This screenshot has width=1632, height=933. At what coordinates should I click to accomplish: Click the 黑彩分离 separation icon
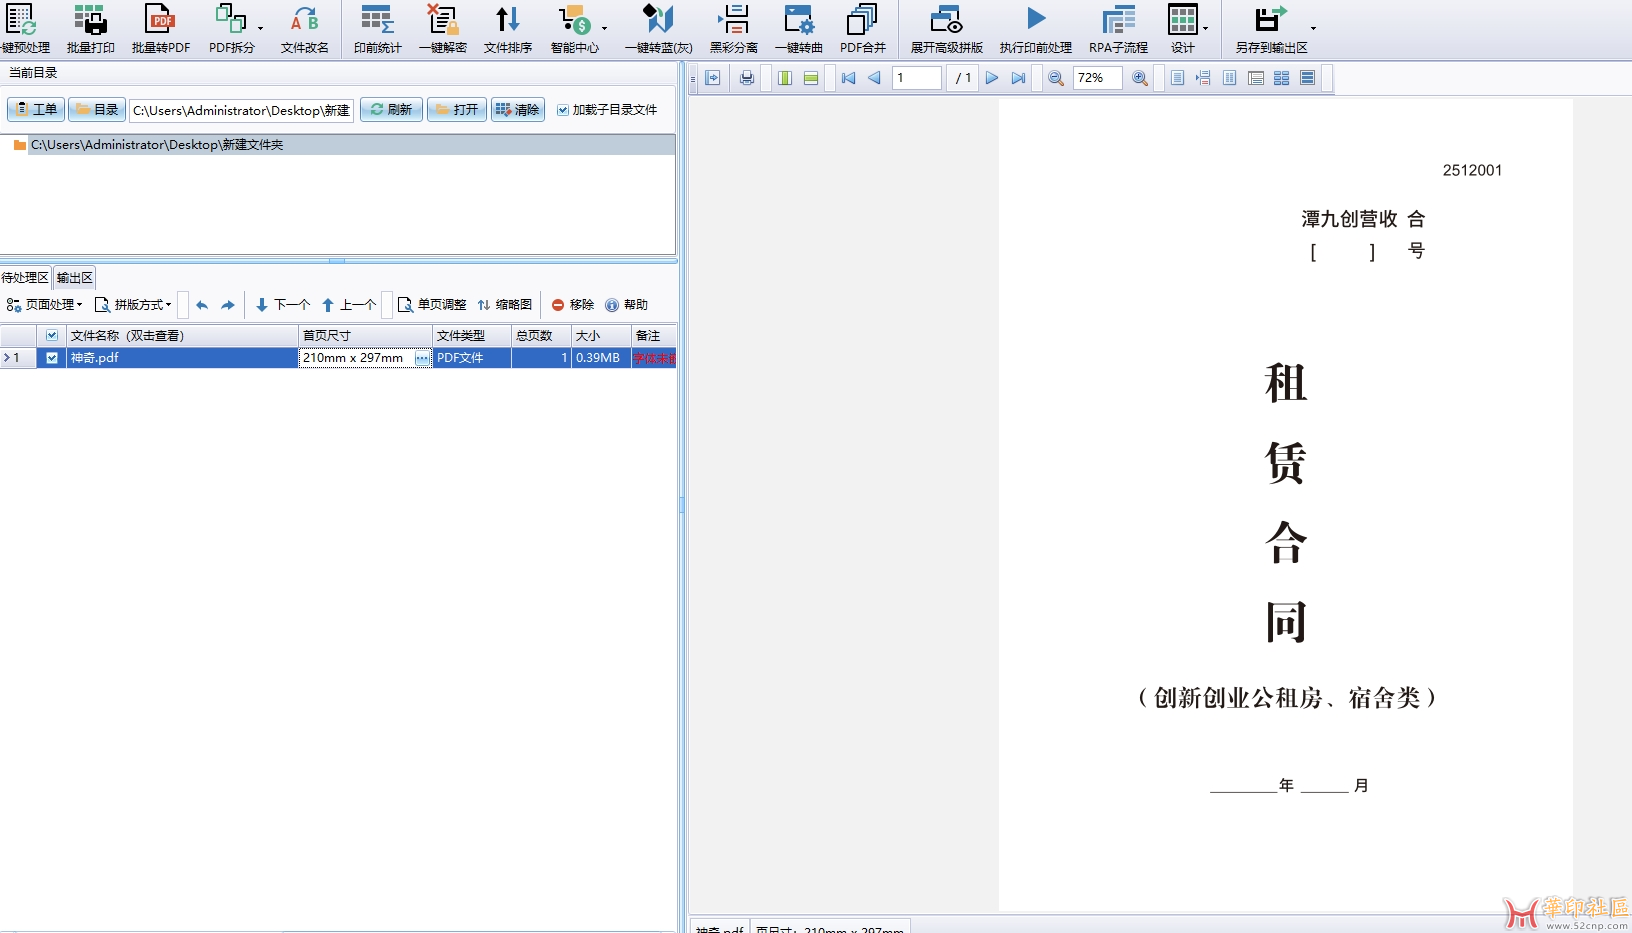click(x=733, y=20)
